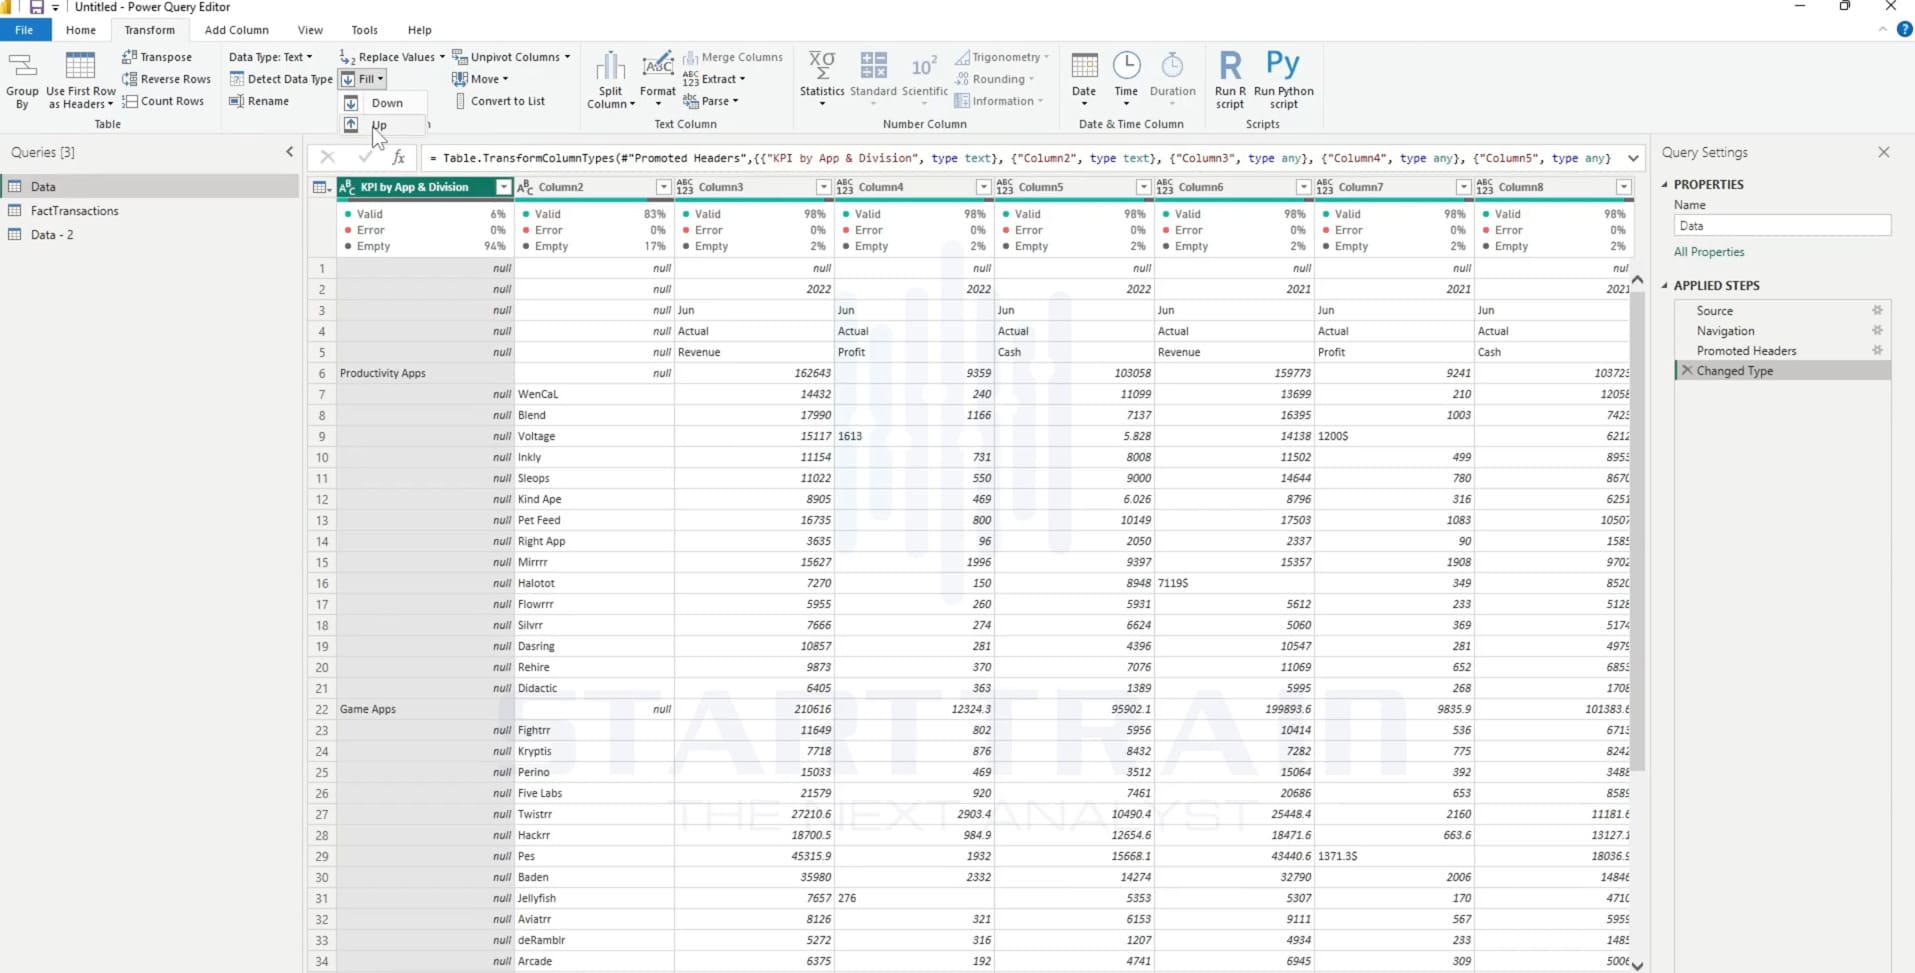The width and height of the screenshot is (1915, 973).
Task: Click Reverse Rows
Action: [x=166, y=79]
